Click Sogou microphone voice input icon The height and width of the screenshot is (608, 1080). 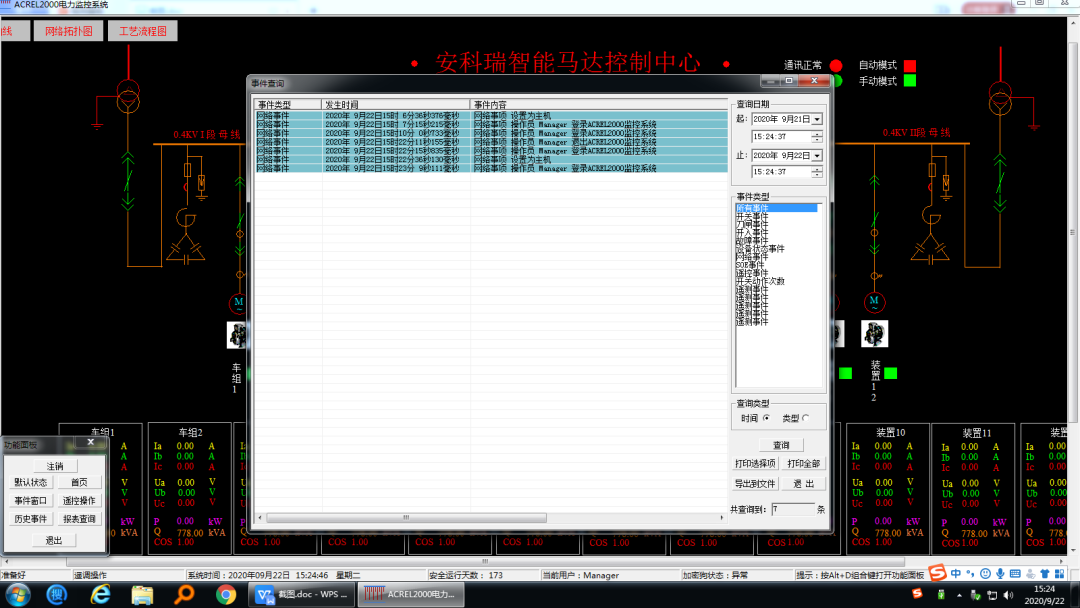pyautogui.click(x=1000, y=574)
